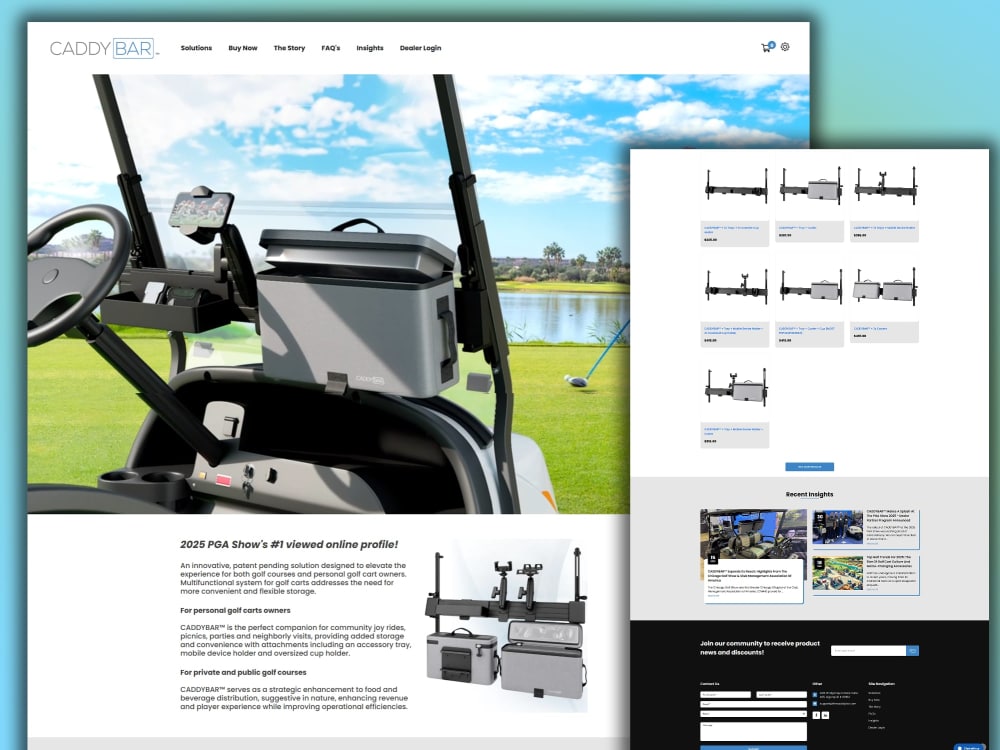The height and width of the screenshot is (750, 1000).
Task: Click the blue newsletter subscribe icon button
Action: pos(913,651)
